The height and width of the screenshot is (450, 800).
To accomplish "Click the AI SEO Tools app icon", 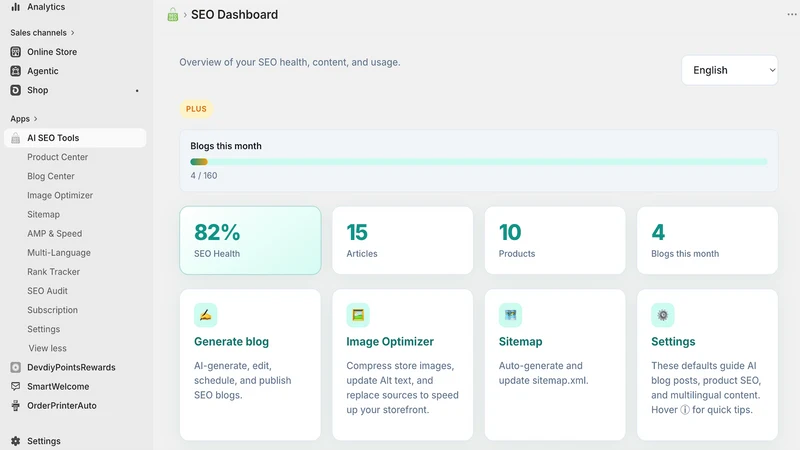I will [16, 138].
